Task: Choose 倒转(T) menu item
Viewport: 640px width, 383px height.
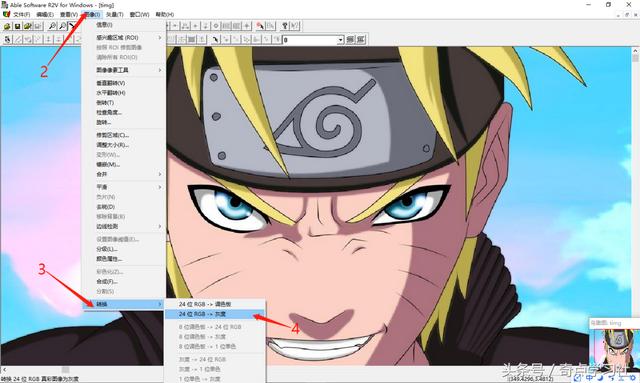Action: click(x=124, y=102)
